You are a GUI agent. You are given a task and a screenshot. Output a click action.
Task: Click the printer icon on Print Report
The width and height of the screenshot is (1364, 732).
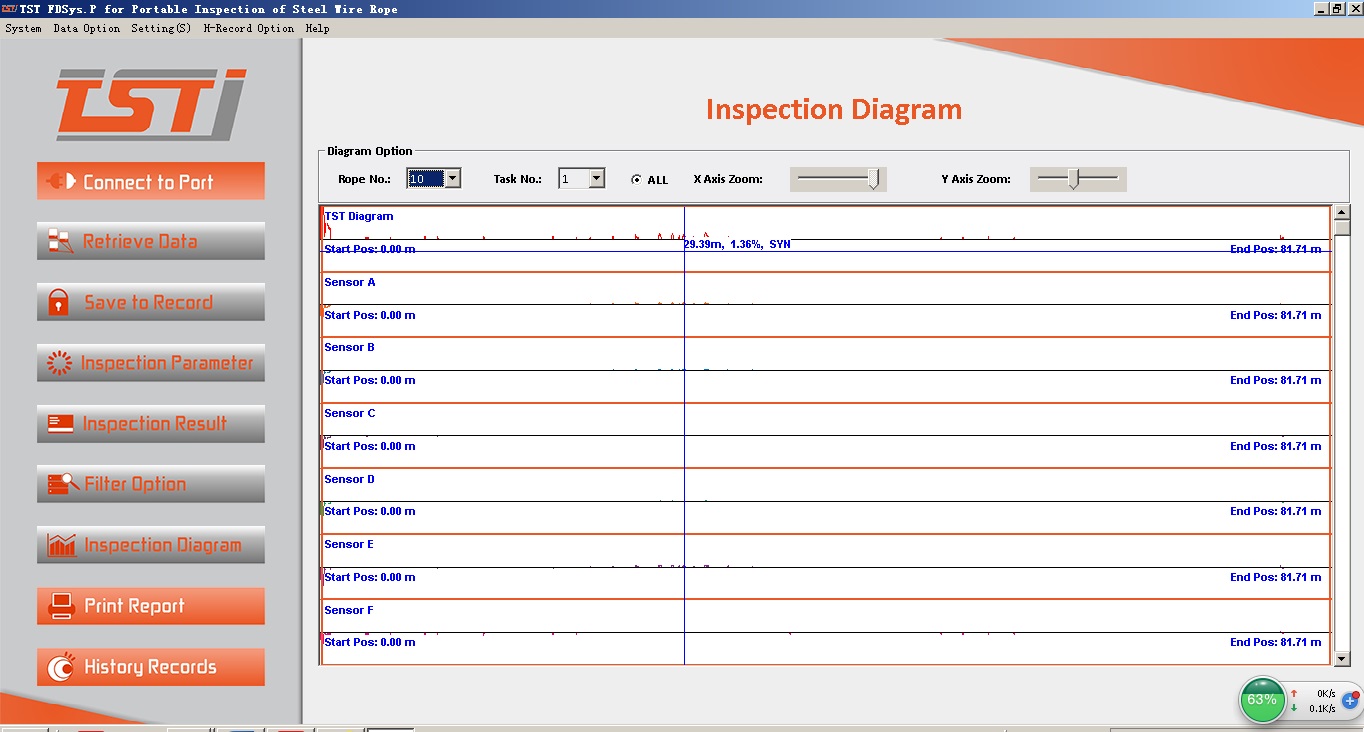pos(62,606)
